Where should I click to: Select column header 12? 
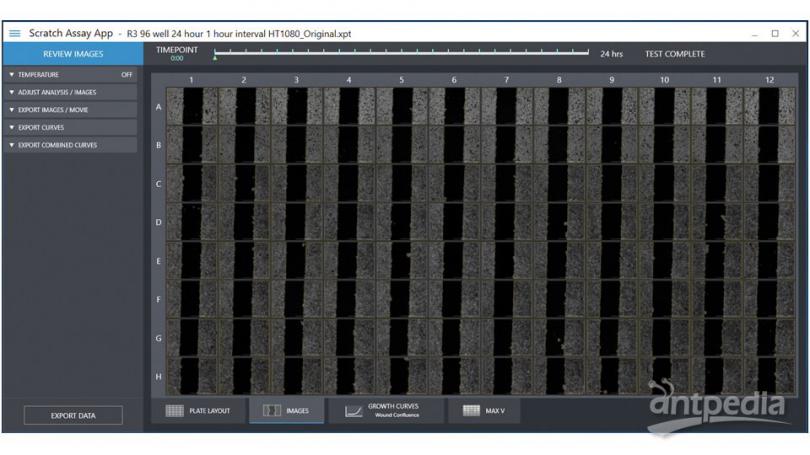[770, 80]
